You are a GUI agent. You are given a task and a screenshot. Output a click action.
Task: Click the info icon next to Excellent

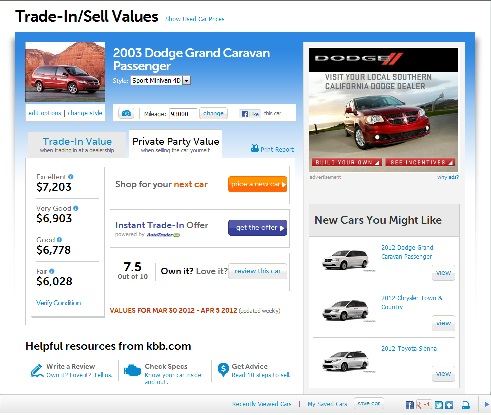pyautogui.click(x=71, y=177)
